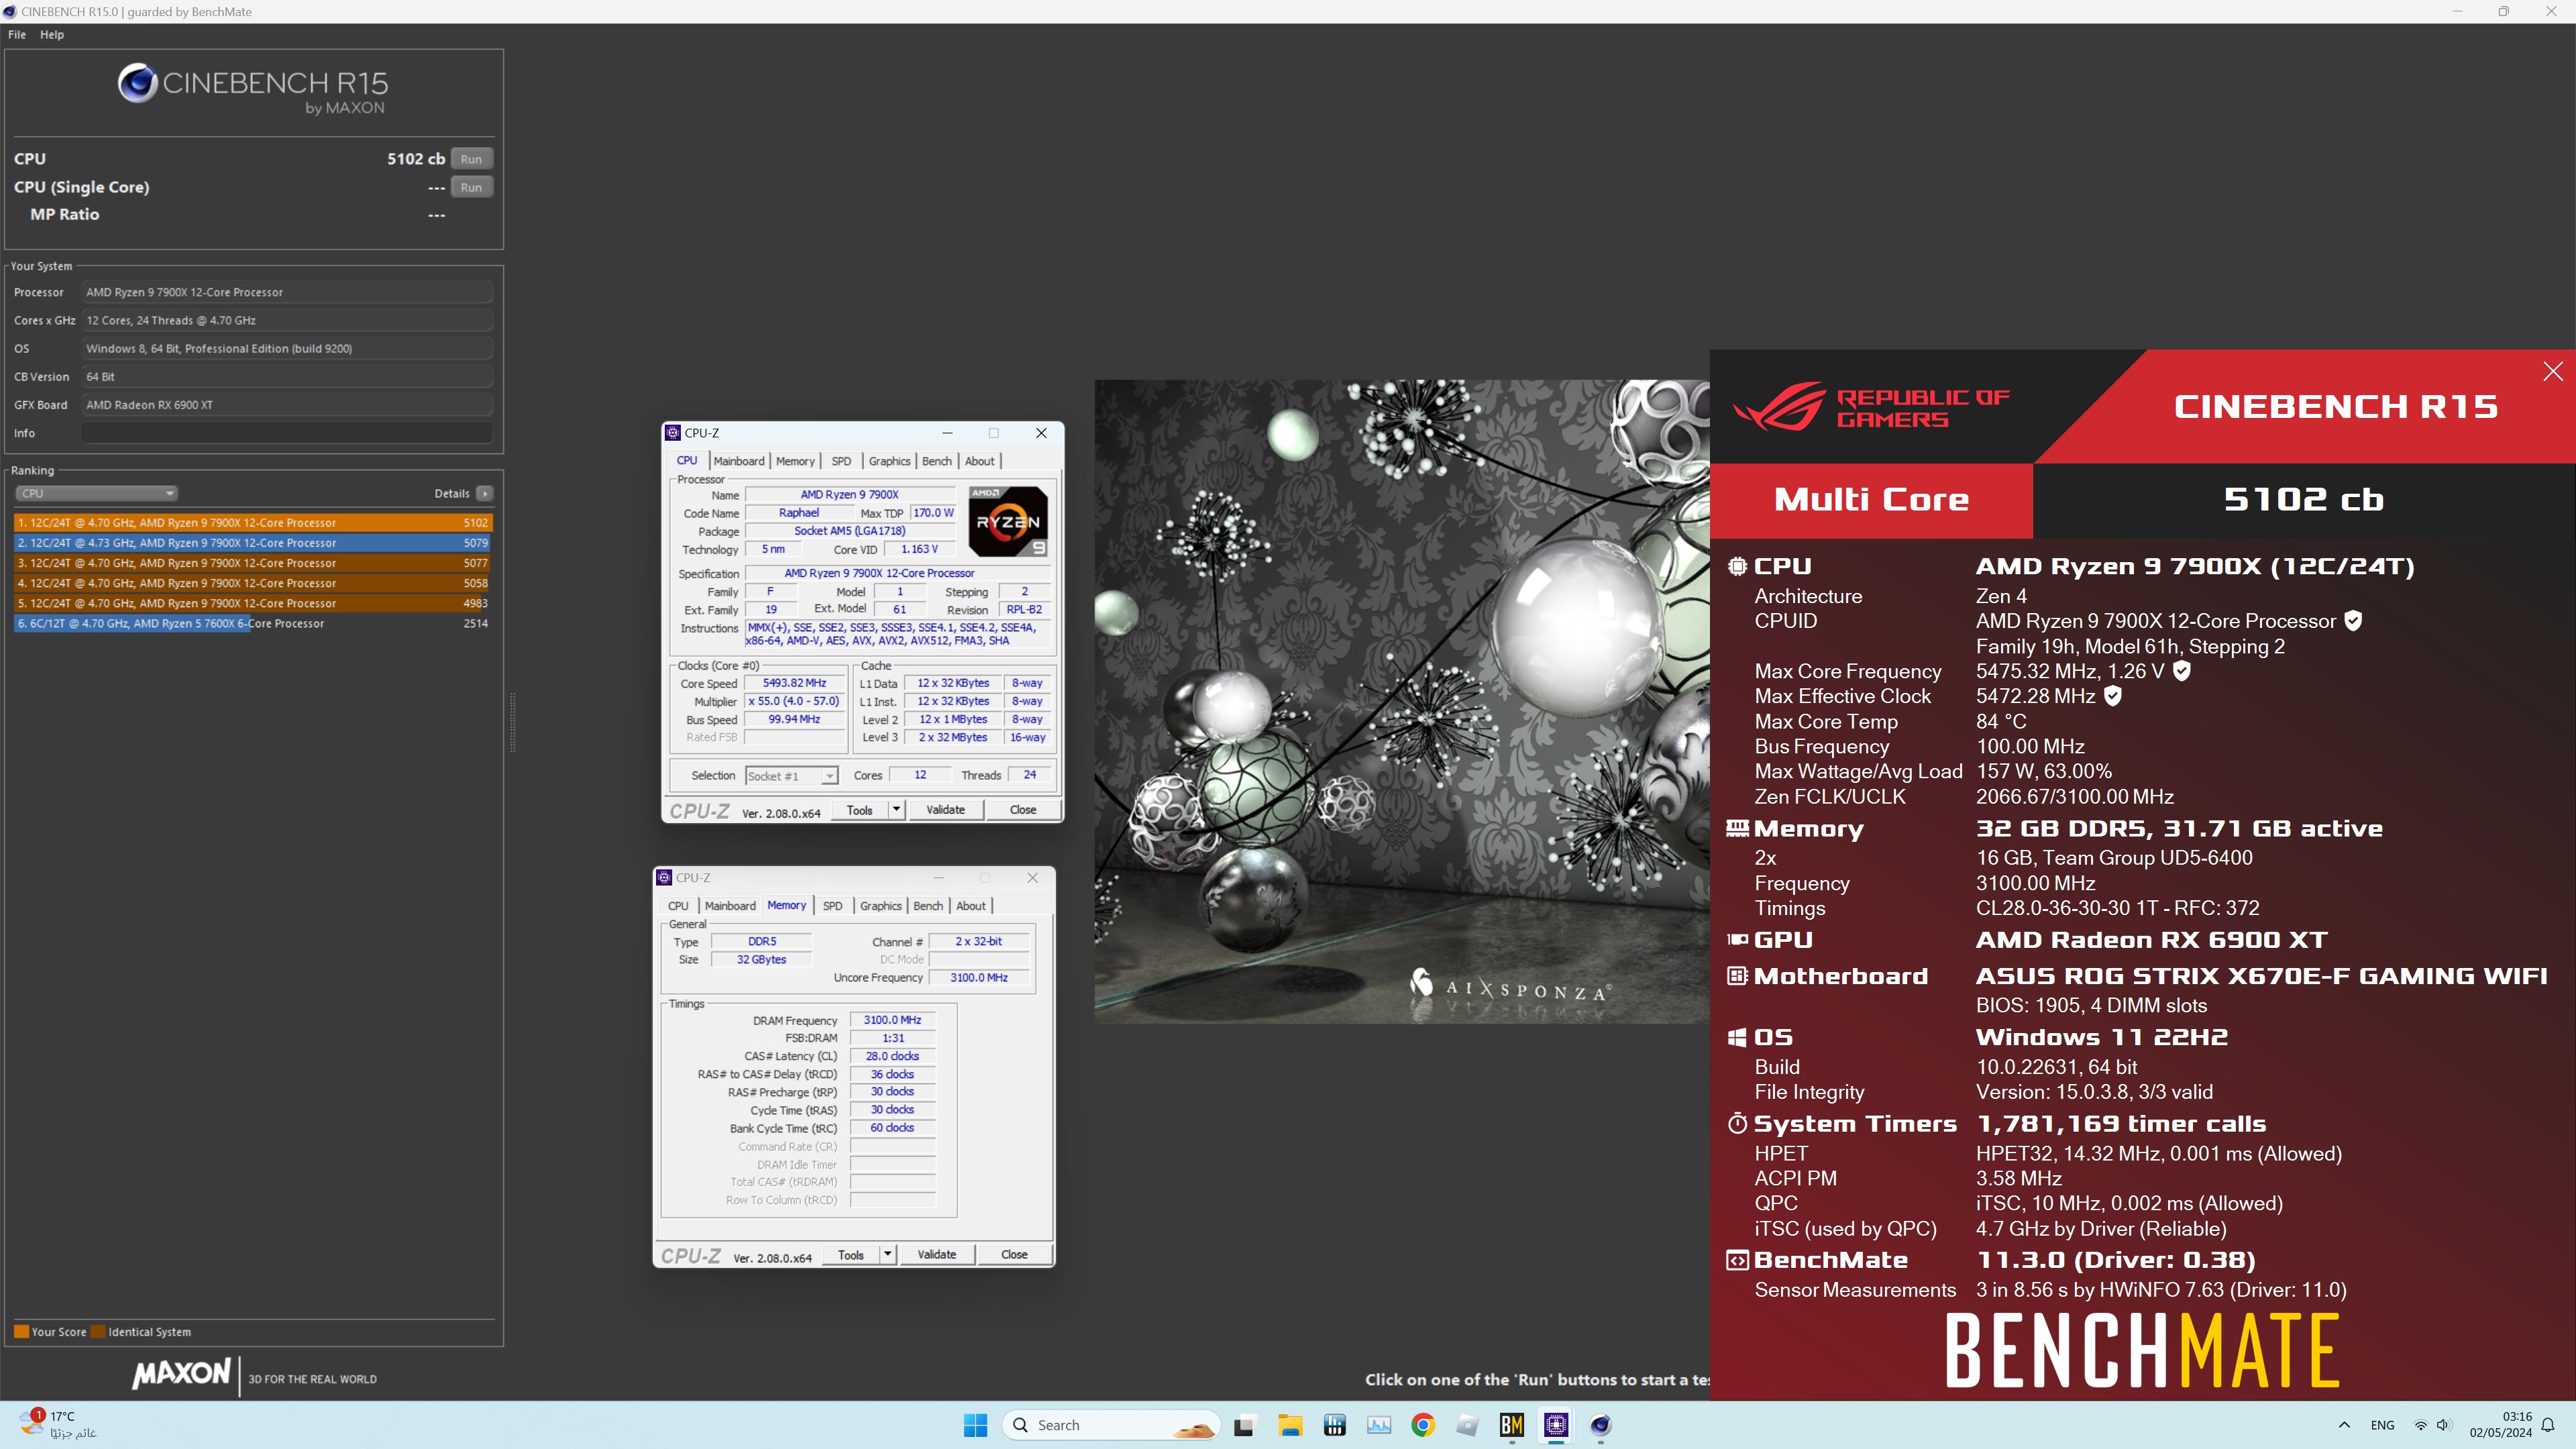Select ranking entry with score 5058
The width and height of the screenshot is (2576, 1449).
click(253, 583)
